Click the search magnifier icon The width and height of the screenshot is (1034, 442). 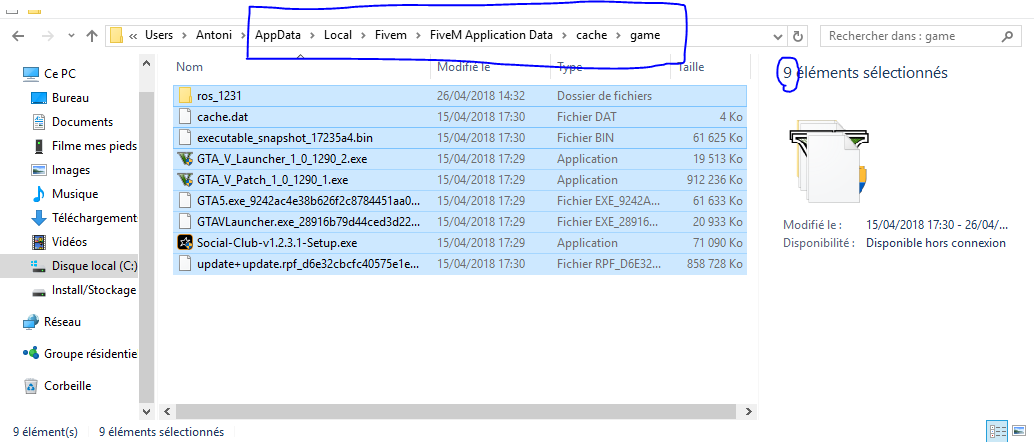pyautogui.click(x=1007, y=36)
